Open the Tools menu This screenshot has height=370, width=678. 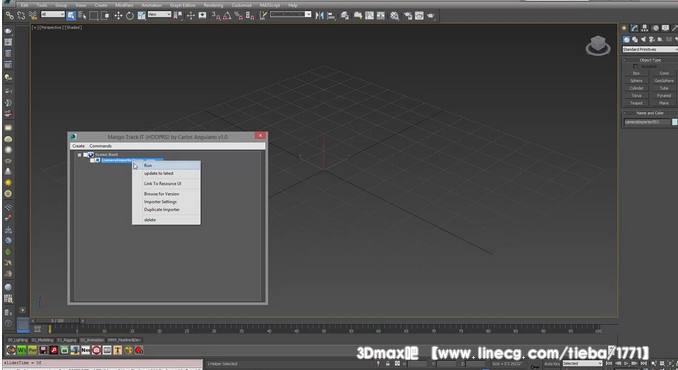42,5
